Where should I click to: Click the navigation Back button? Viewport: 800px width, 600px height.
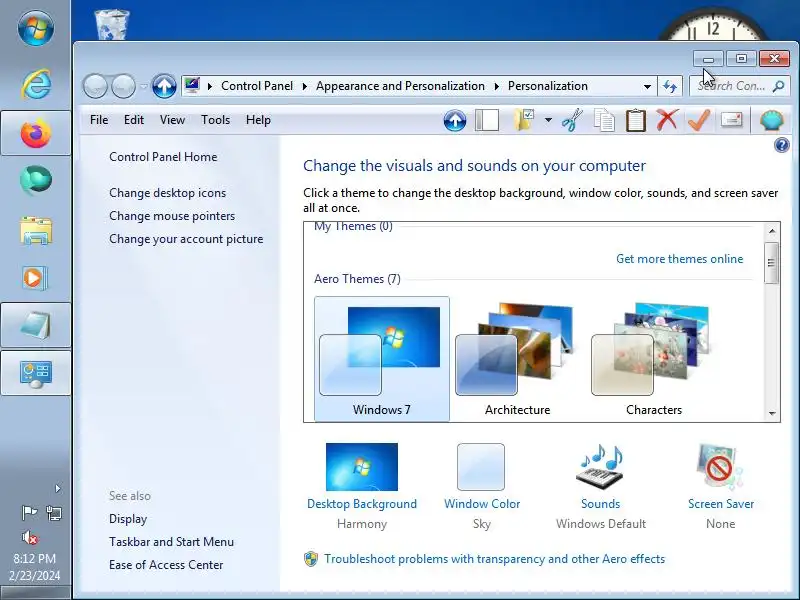click(95, 86)
